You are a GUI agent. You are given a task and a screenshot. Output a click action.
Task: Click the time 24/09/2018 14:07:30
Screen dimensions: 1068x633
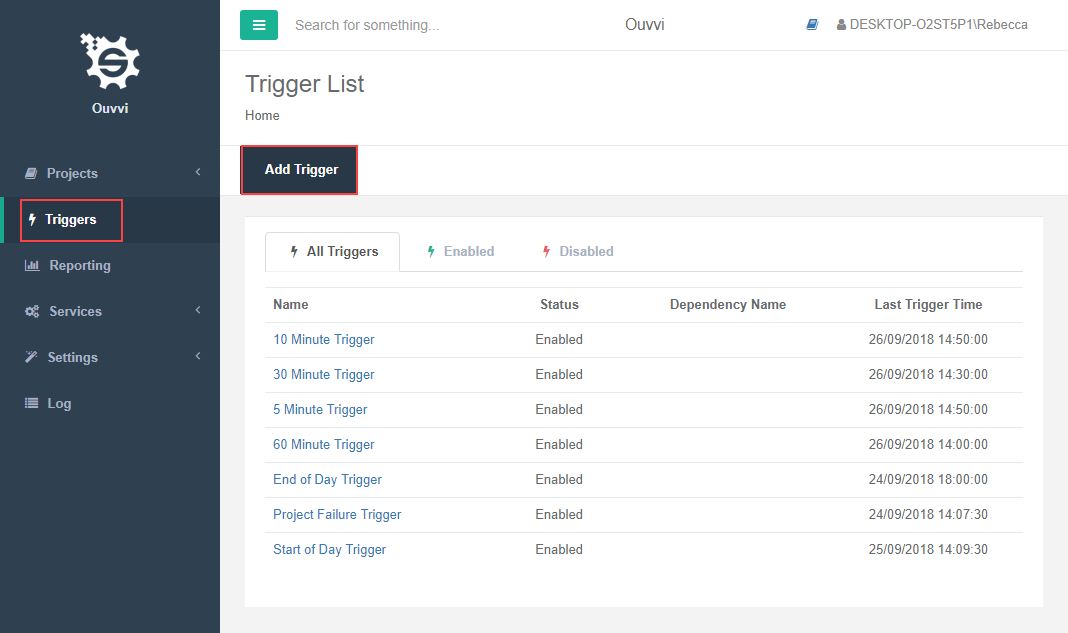[928, 514]
